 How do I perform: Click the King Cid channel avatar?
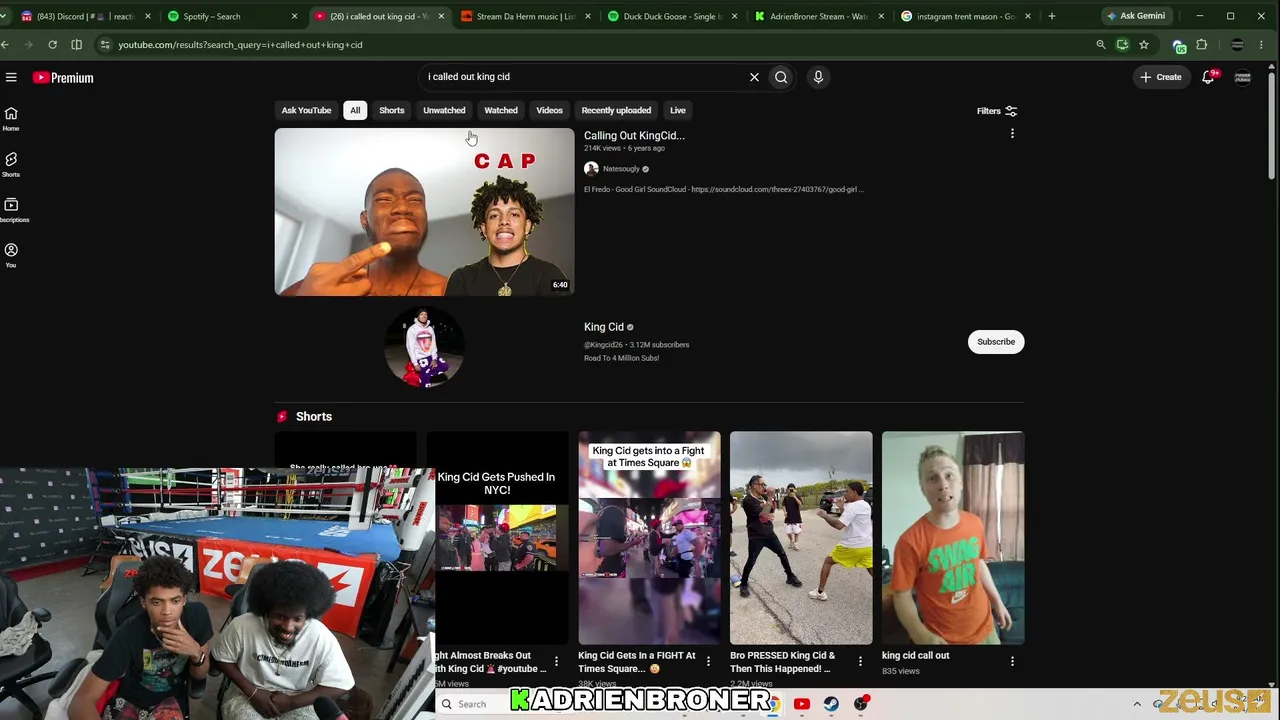[x=424, y=347]
